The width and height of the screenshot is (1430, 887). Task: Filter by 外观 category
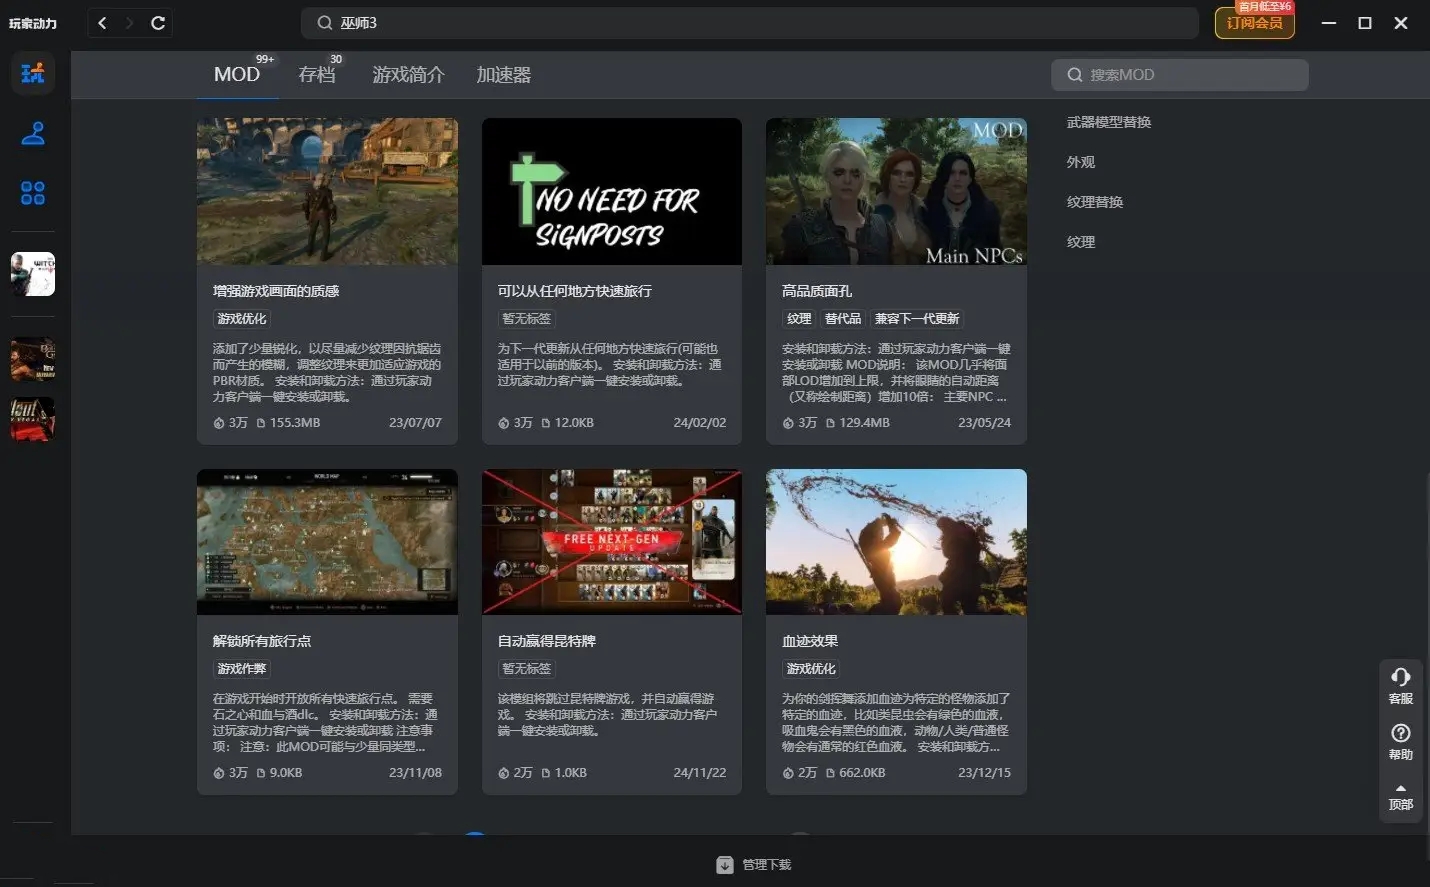pos(1081,162)
